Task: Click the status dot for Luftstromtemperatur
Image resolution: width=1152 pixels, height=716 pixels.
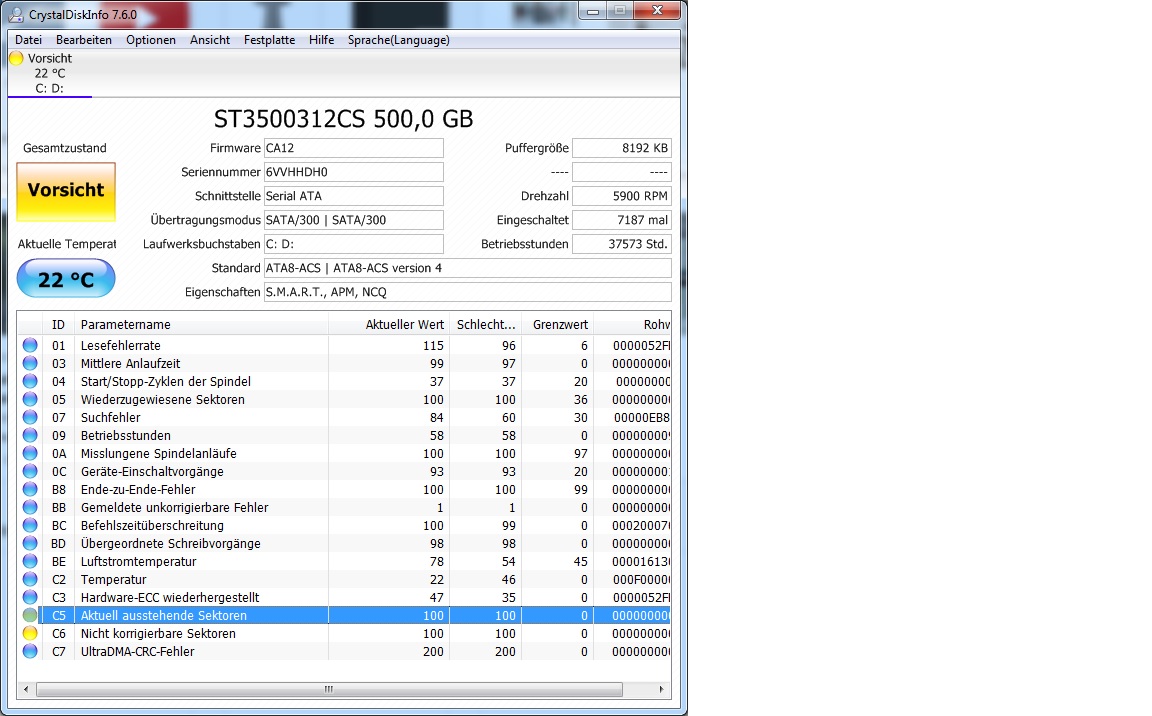Action: tap(30, 561)
